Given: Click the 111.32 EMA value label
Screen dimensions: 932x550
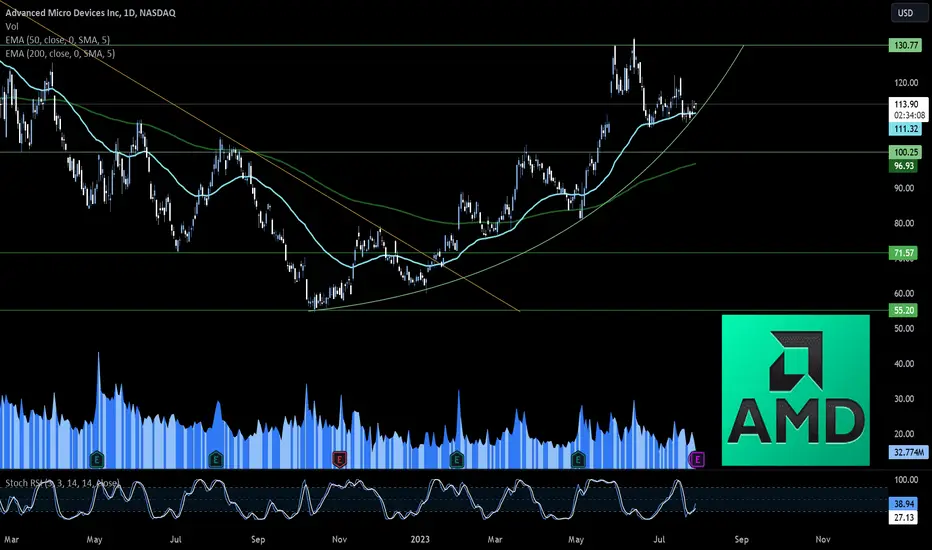Looking at the screenshot, I should click(x=905, y=129).
